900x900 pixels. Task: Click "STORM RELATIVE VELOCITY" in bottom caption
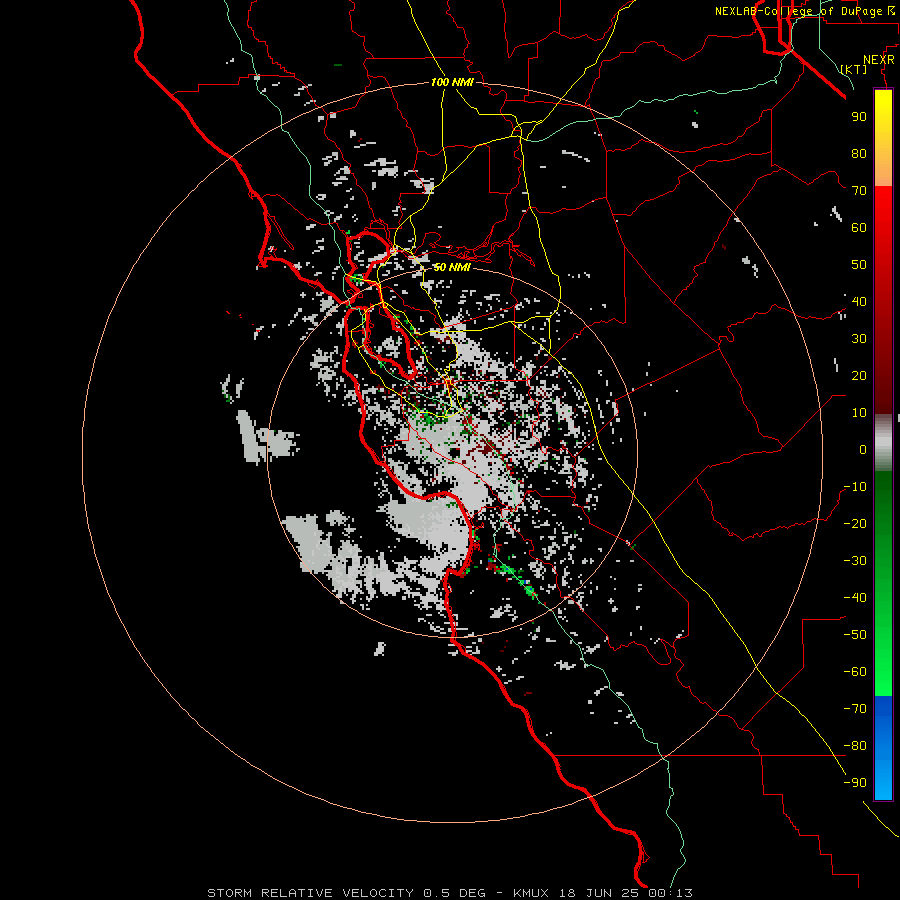(311, 893)
